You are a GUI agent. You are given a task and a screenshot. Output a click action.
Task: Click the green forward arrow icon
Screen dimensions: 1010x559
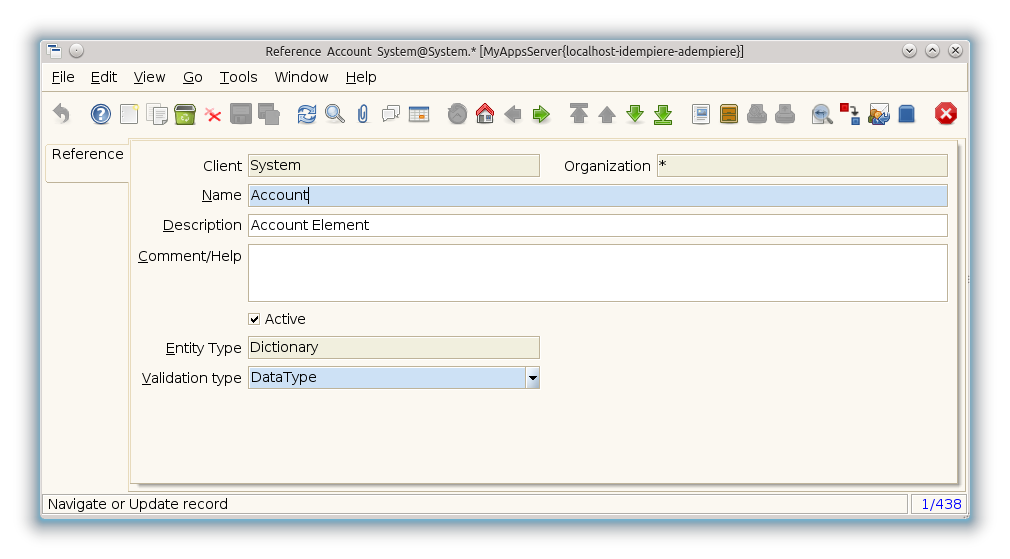[541, 114]
